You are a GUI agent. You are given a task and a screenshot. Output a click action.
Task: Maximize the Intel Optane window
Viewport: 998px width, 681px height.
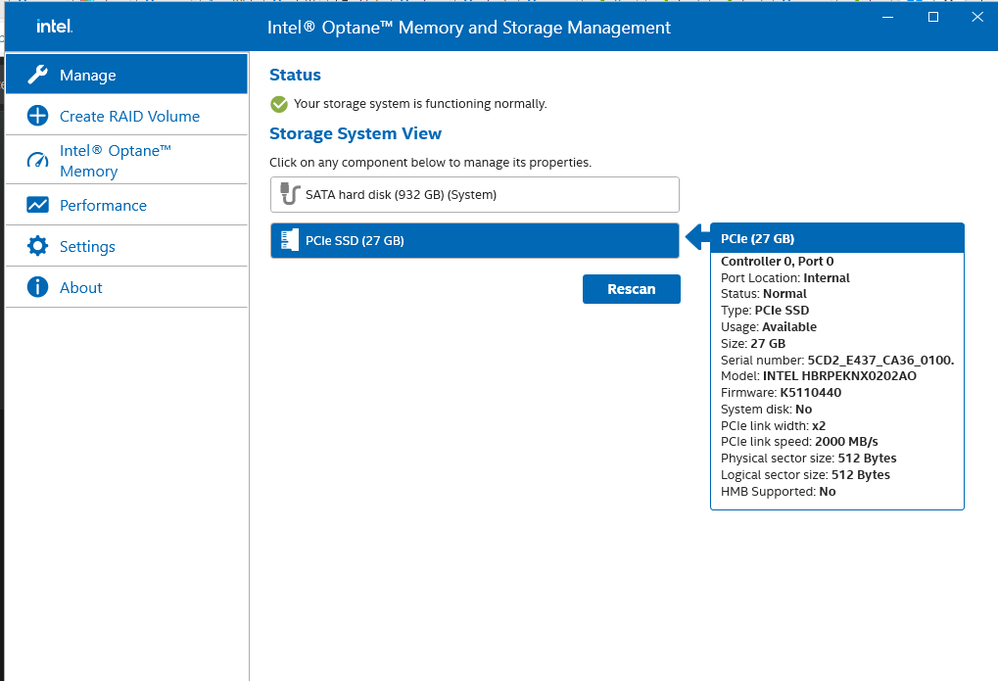[933, 17]
